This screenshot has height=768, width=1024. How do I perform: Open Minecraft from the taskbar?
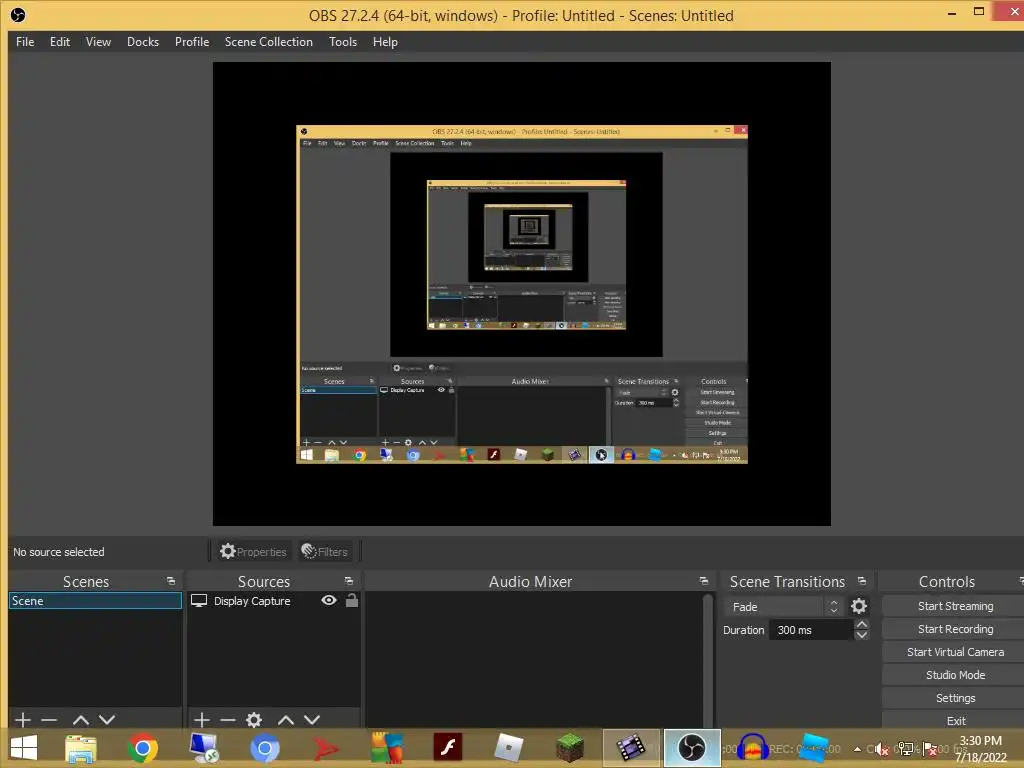[x=570, y=748]
